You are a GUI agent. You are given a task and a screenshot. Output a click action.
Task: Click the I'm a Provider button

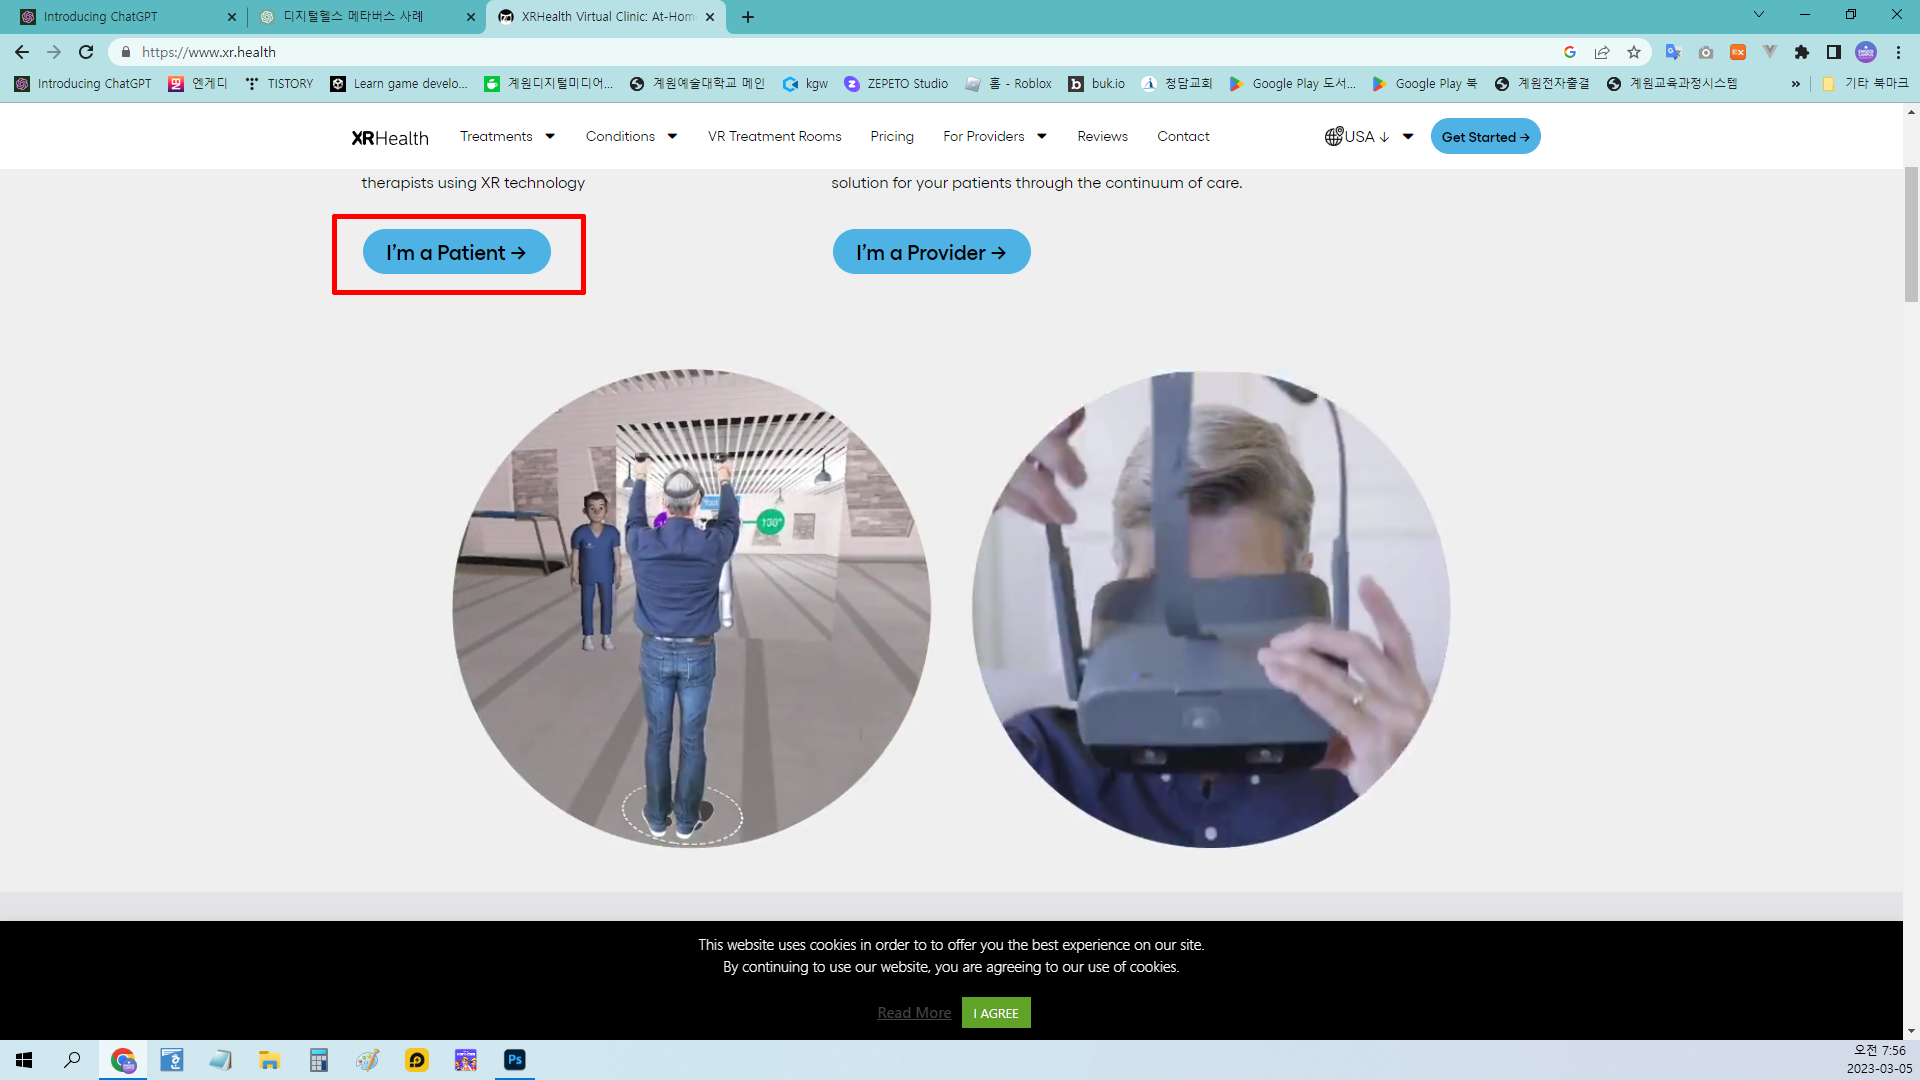pyautogui.click(x=931, y=252)
